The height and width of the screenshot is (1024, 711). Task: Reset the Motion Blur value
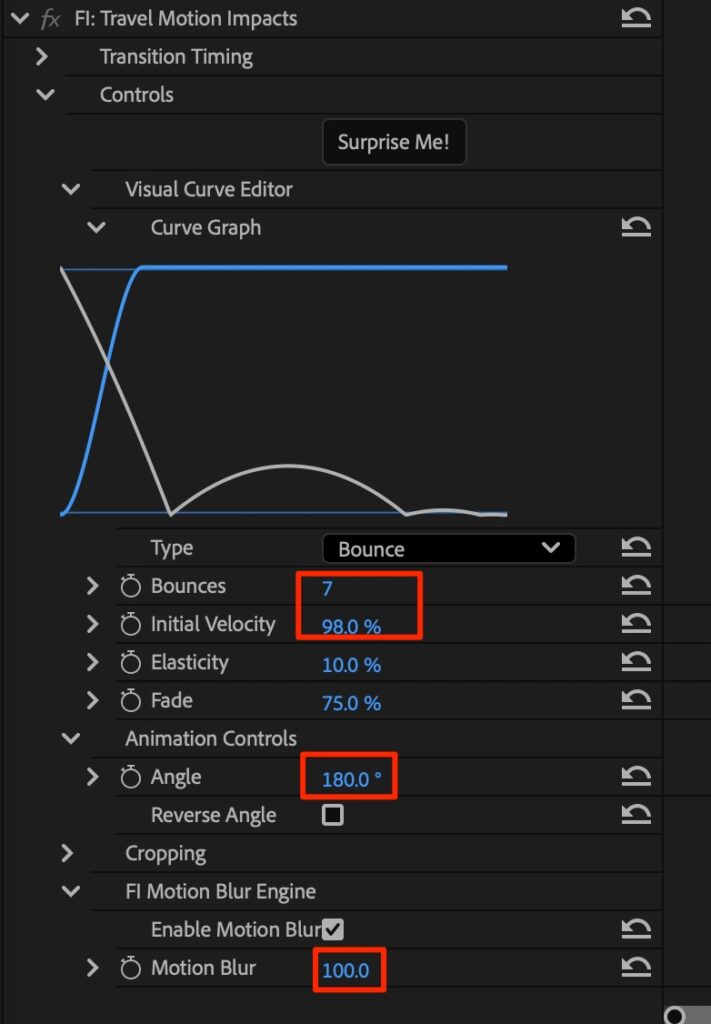636,968
